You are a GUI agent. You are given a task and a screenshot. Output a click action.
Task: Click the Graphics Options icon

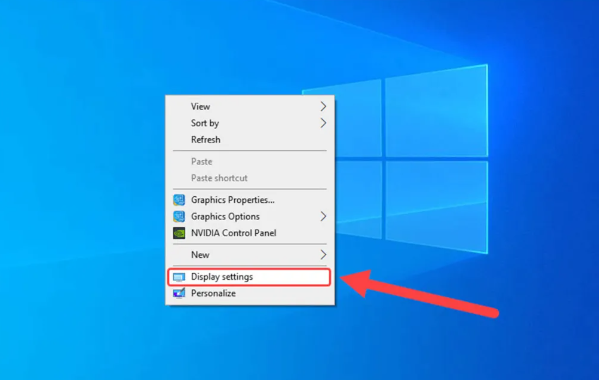[x=179, y=217]
